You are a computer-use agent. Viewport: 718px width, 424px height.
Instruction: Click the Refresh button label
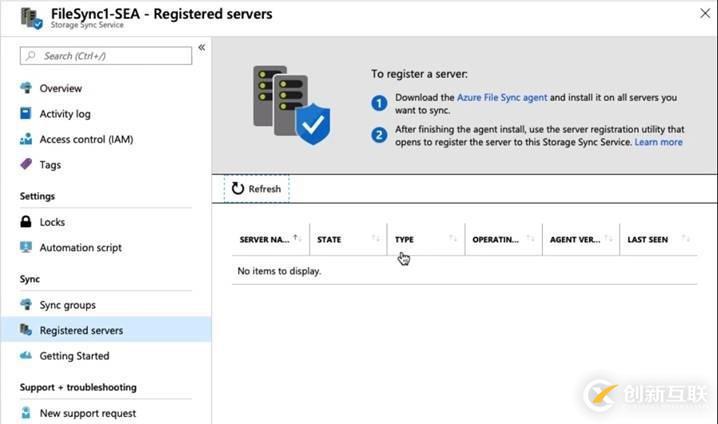pos(265,189)
